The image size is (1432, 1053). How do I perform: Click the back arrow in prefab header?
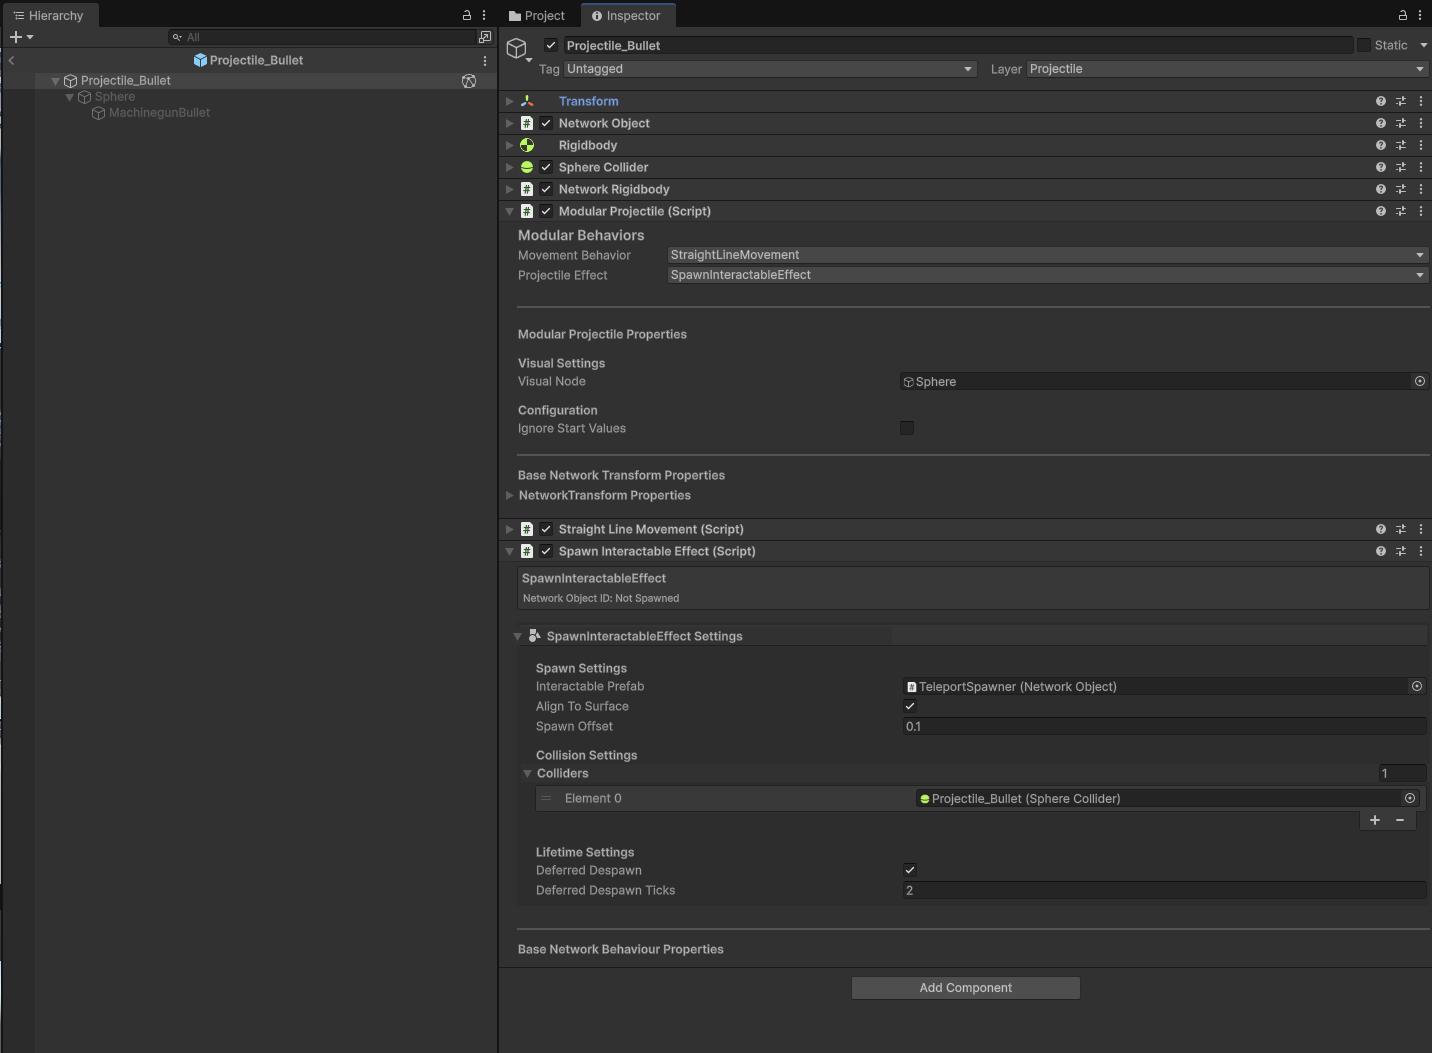pyautogui.click(x=11, y=60)
